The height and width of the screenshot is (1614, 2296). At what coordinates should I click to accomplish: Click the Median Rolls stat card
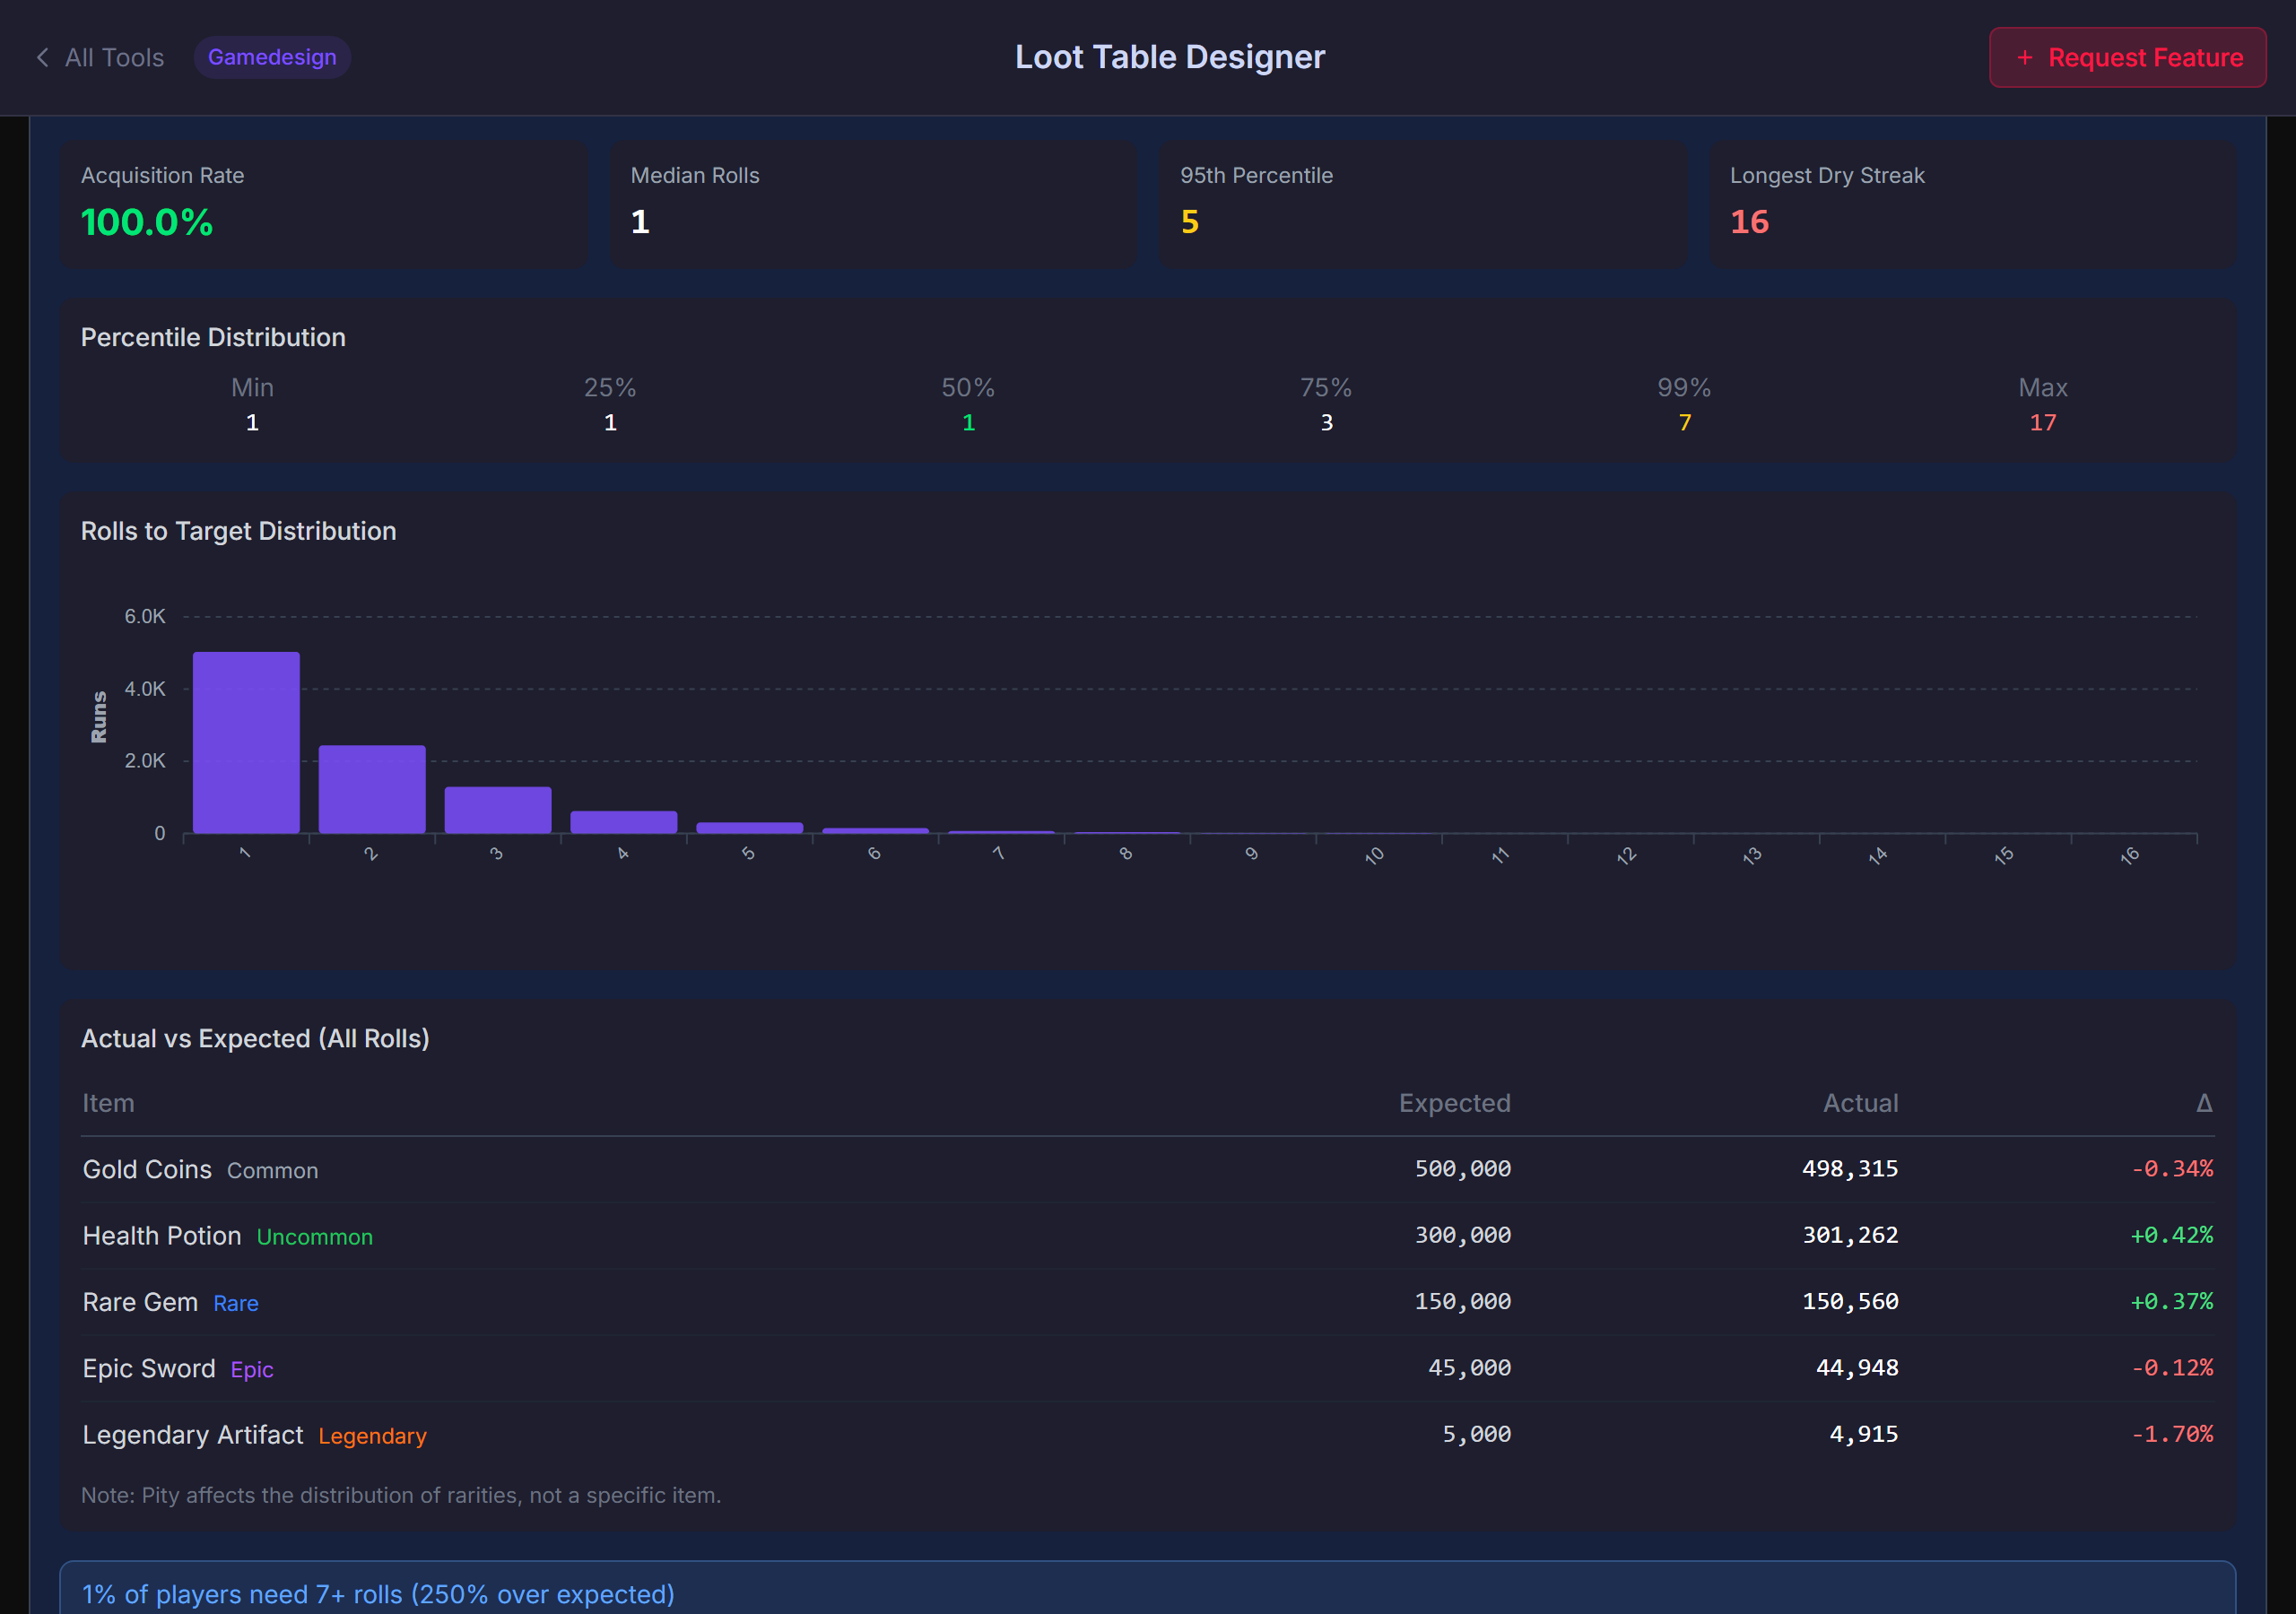(872, 203)
